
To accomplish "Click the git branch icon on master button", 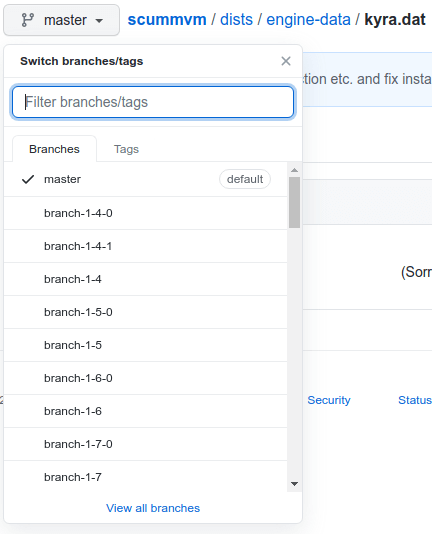I will (28, 20).
